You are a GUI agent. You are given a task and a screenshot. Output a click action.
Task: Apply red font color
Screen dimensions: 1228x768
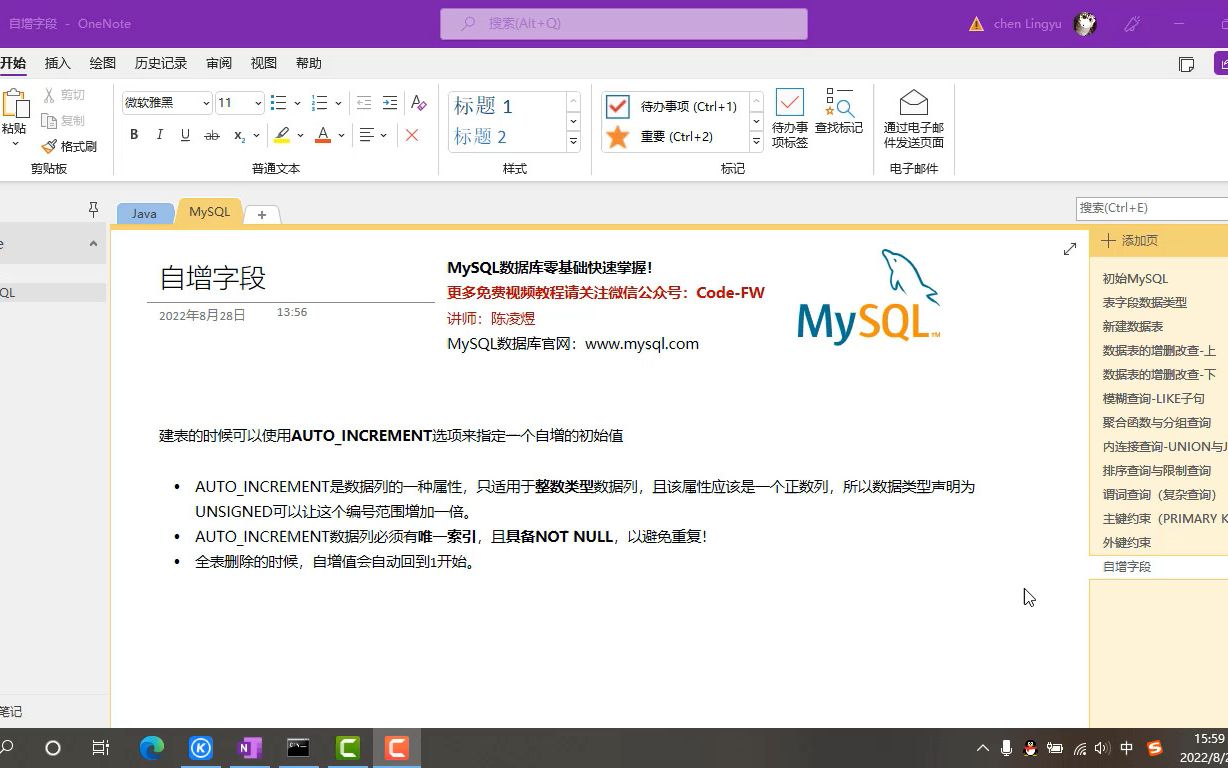(x=323, y=135)
